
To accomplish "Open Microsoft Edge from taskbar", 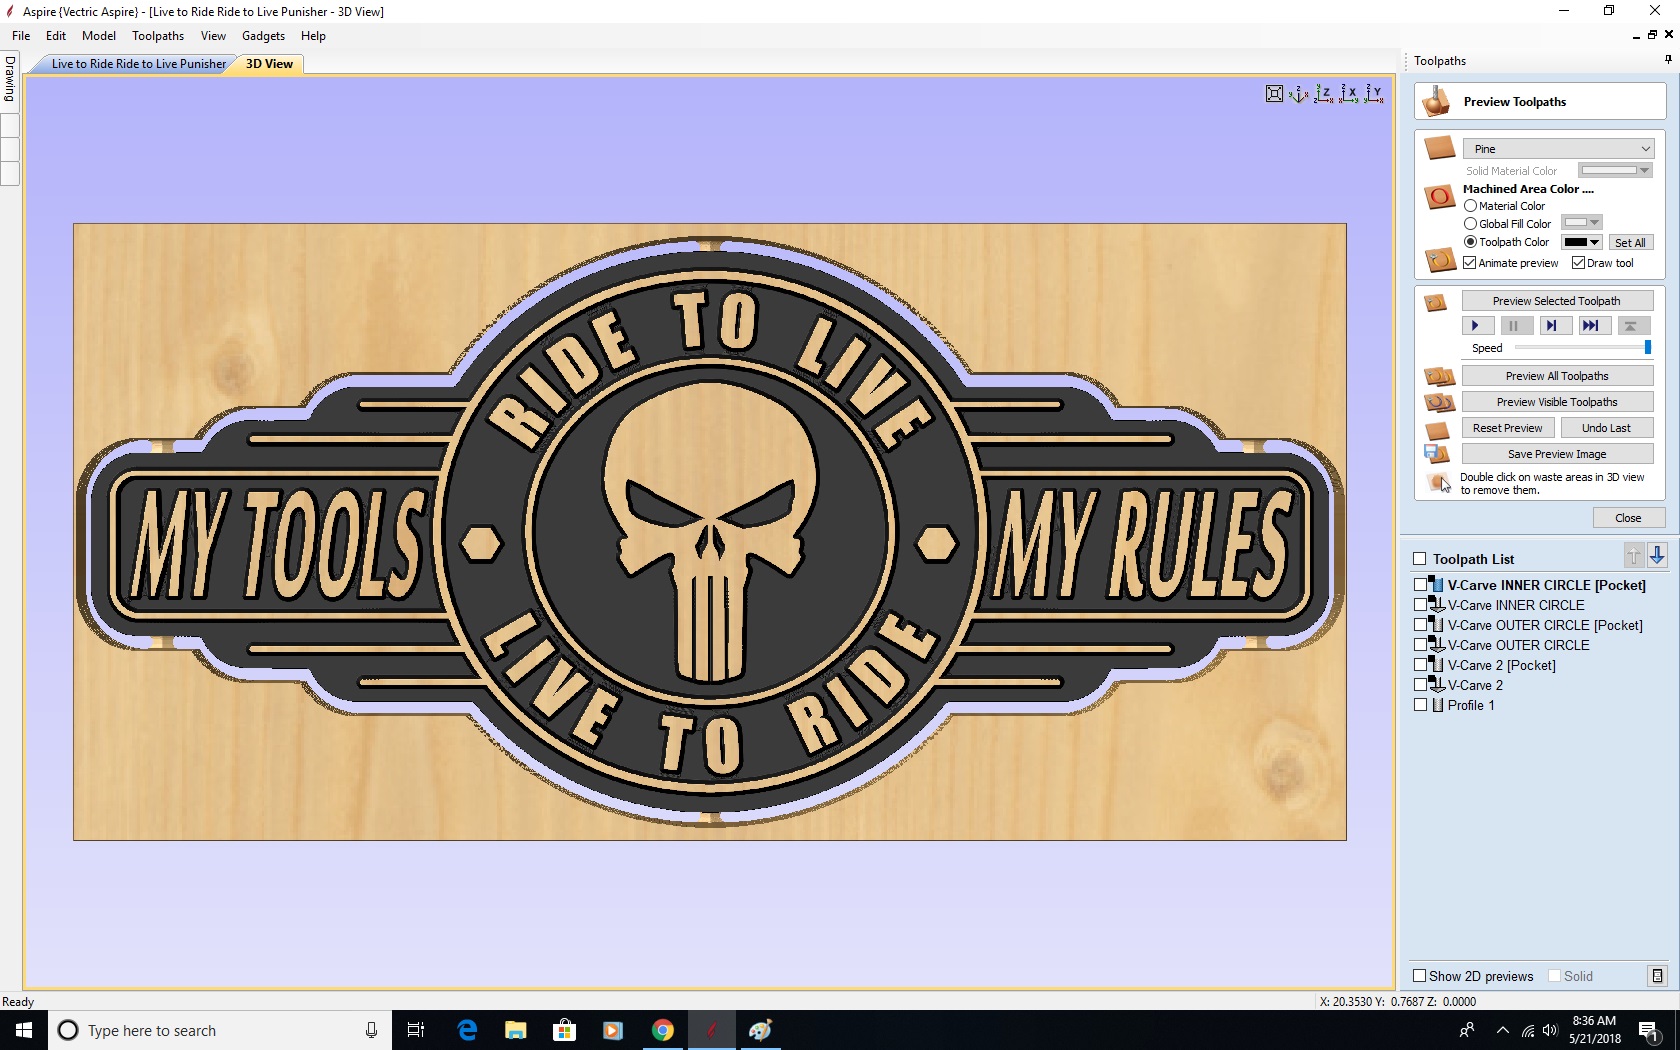I will point(467,1030).
